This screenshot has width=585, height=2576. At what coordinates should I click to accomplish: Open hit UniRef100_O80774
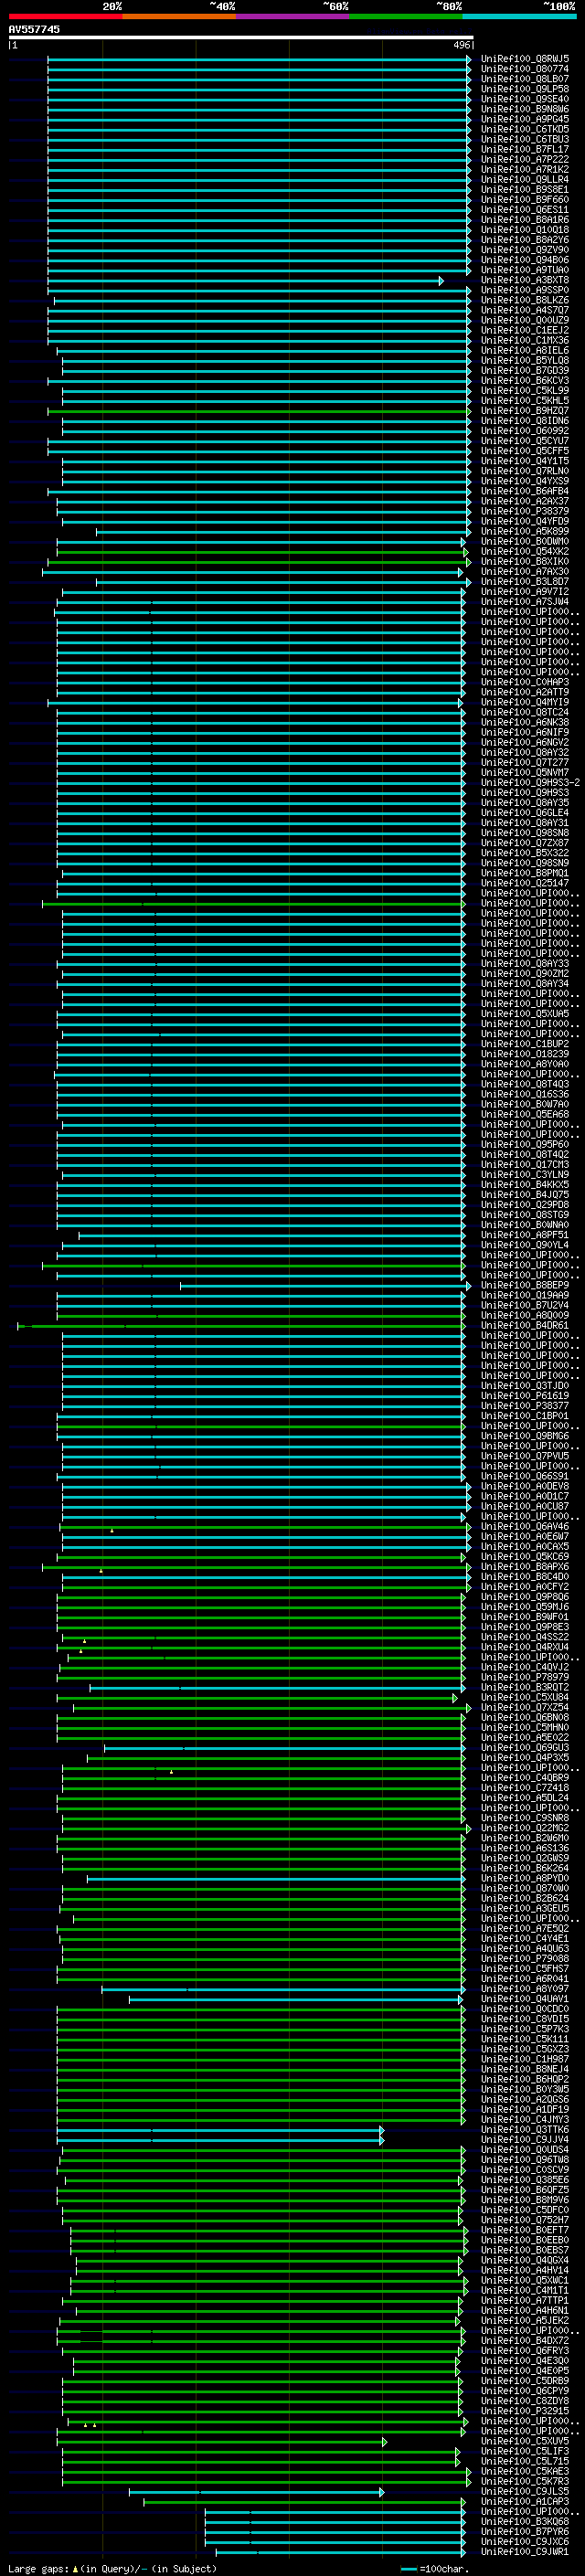coord(524,69)
